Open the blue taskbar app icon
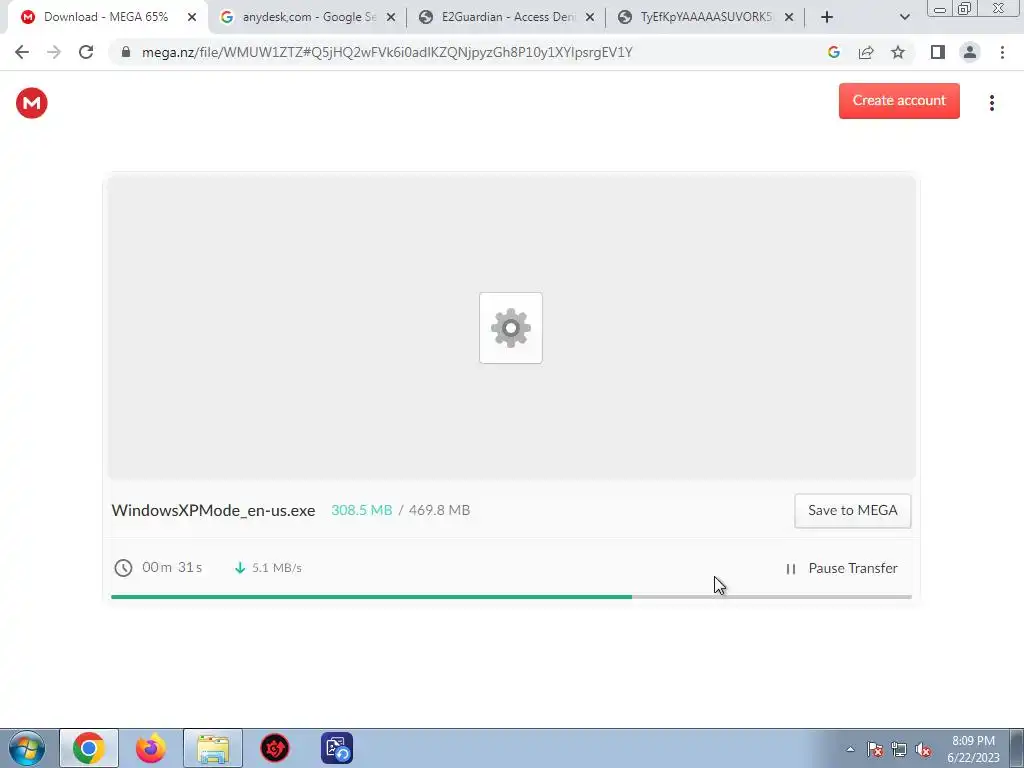 click(337, 748)
